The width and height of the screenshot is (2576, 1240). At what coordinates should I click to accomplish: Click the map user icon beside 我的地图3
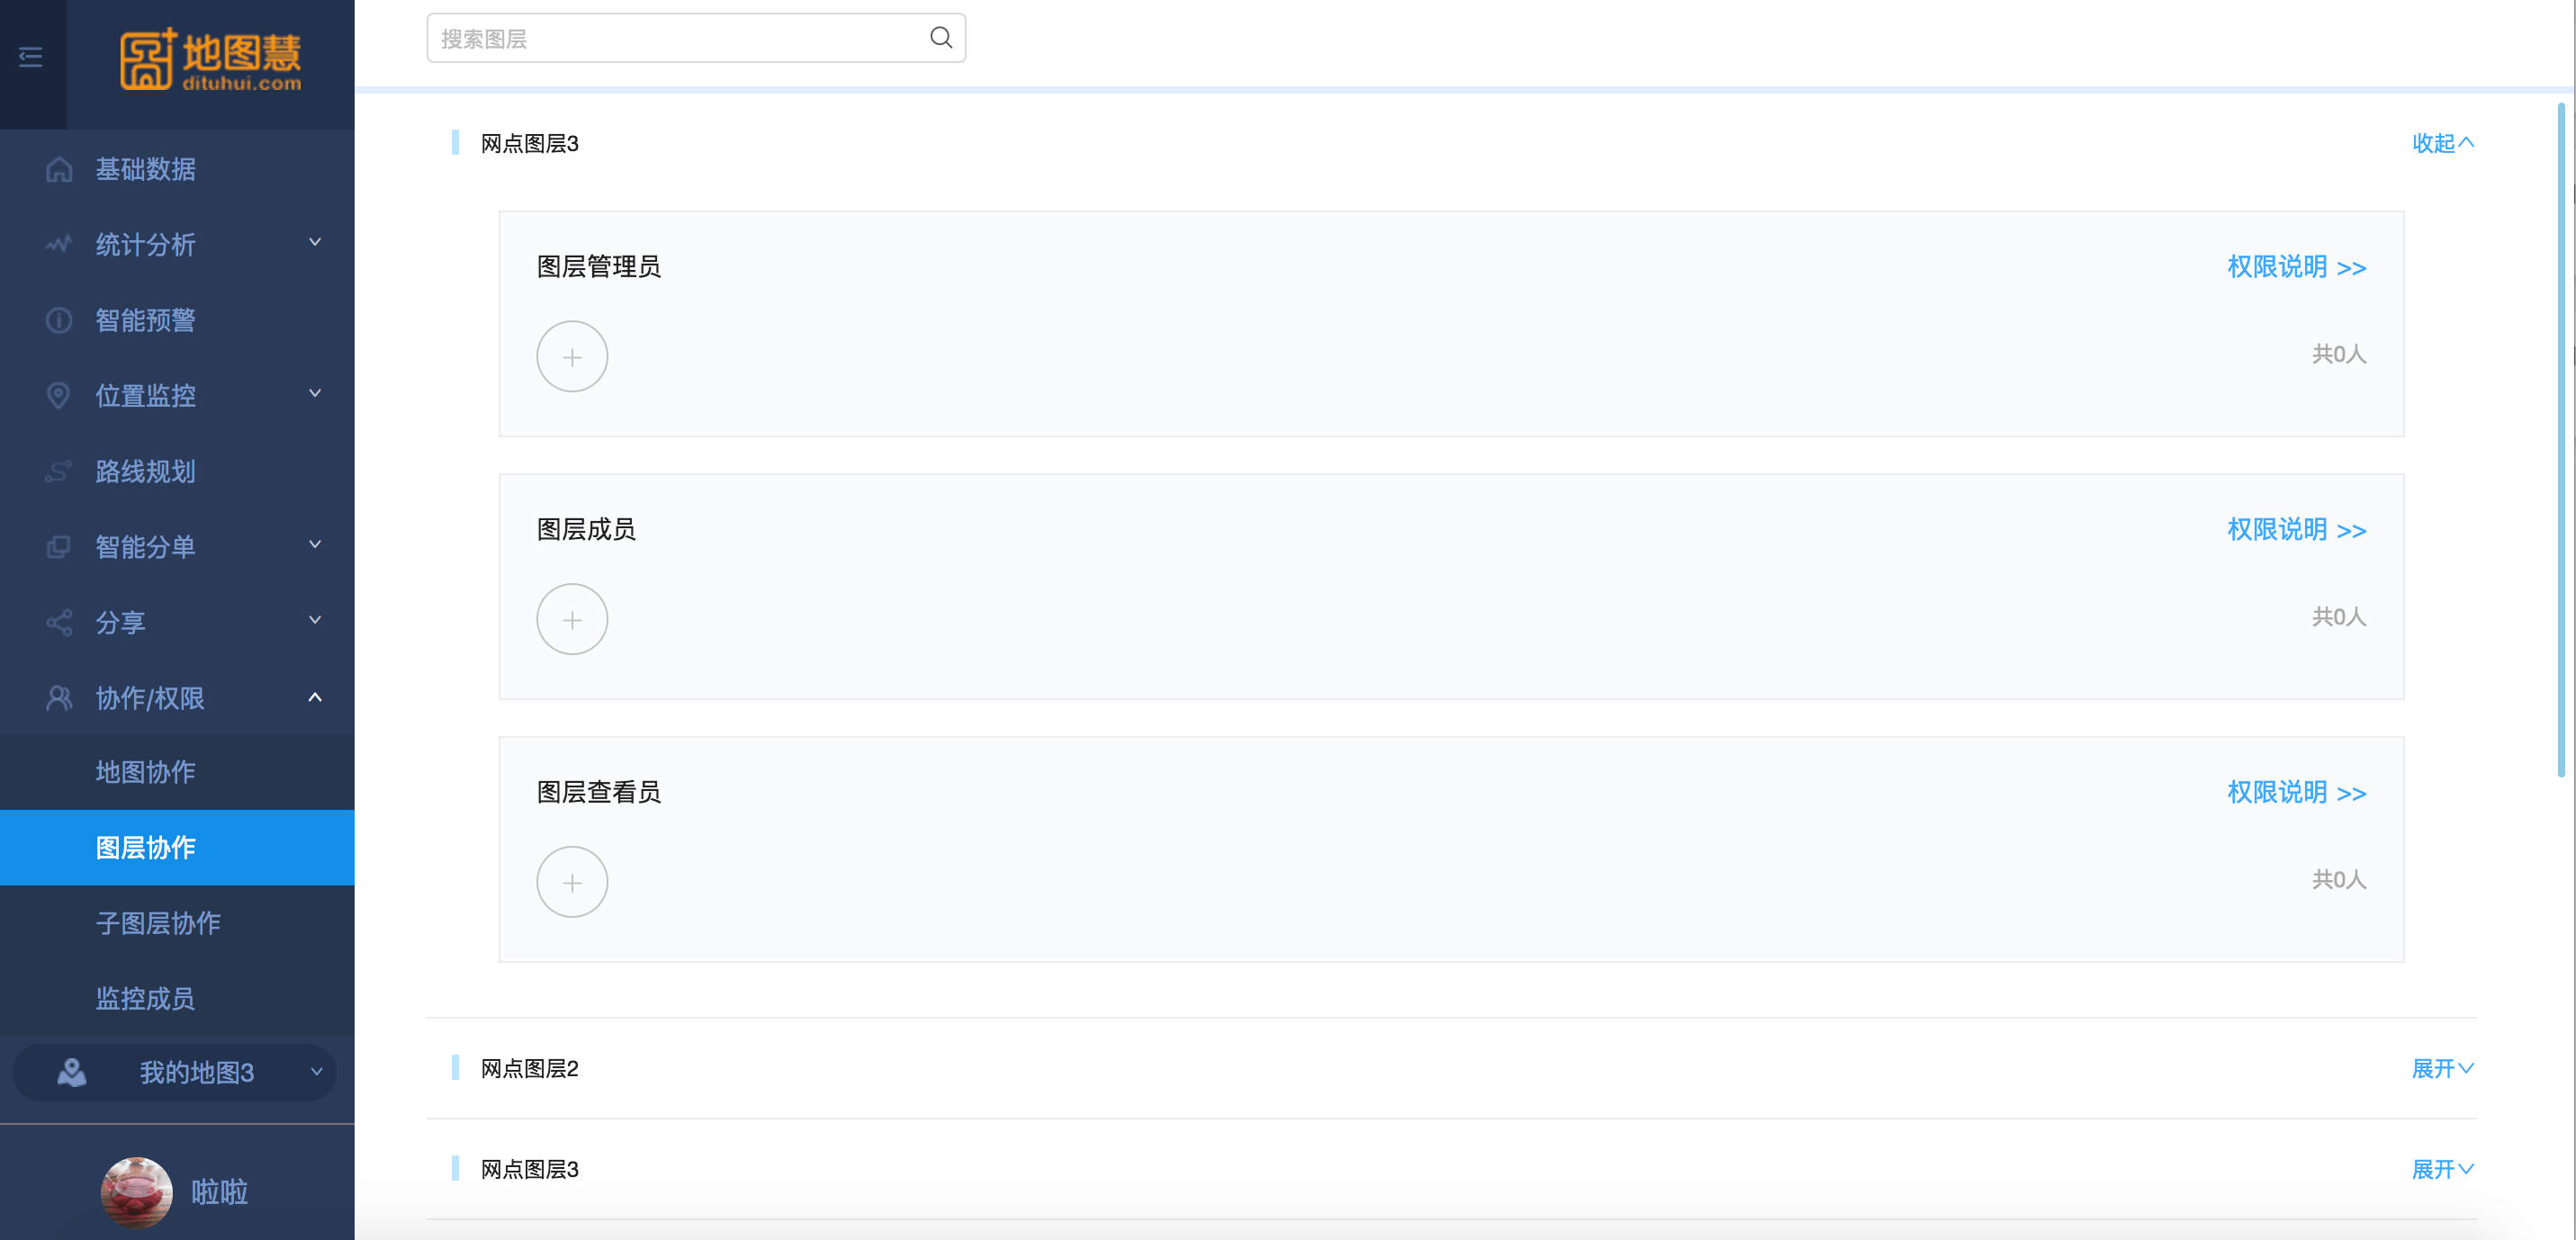click(71, 1072)
